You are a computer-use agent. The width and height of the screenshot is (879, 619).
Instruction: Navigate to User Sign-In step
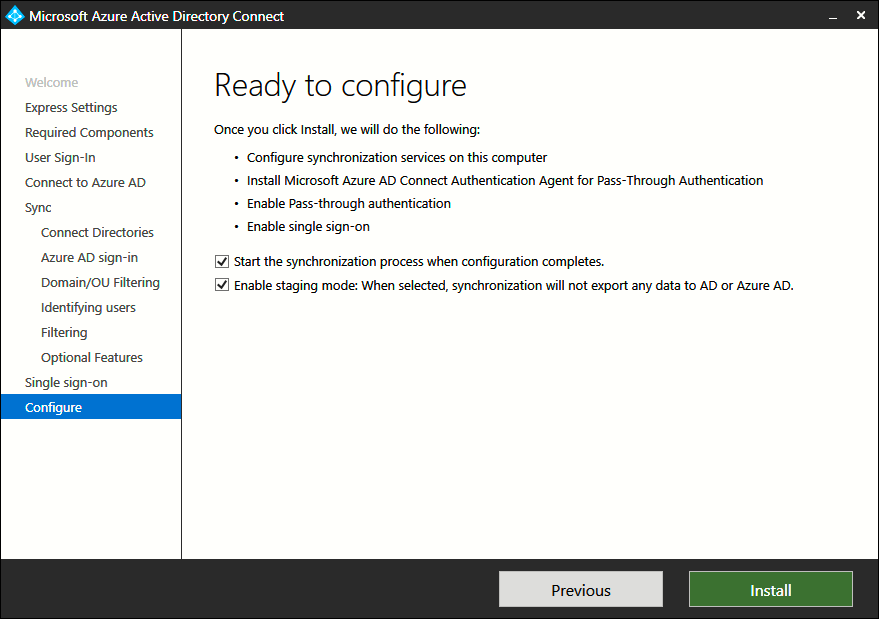click(x=60, y=158)
